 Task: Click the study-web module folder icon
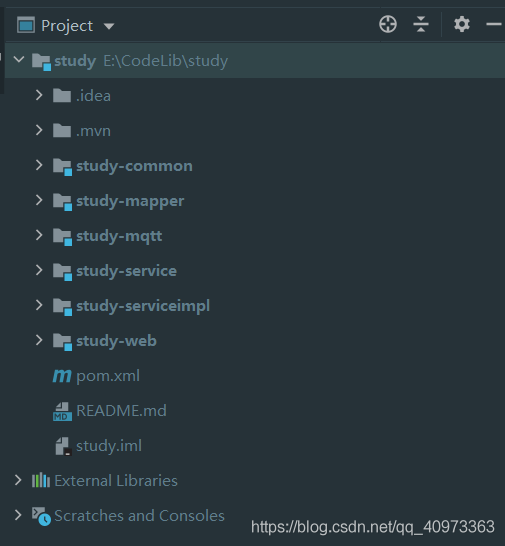[x=62, y=341]
